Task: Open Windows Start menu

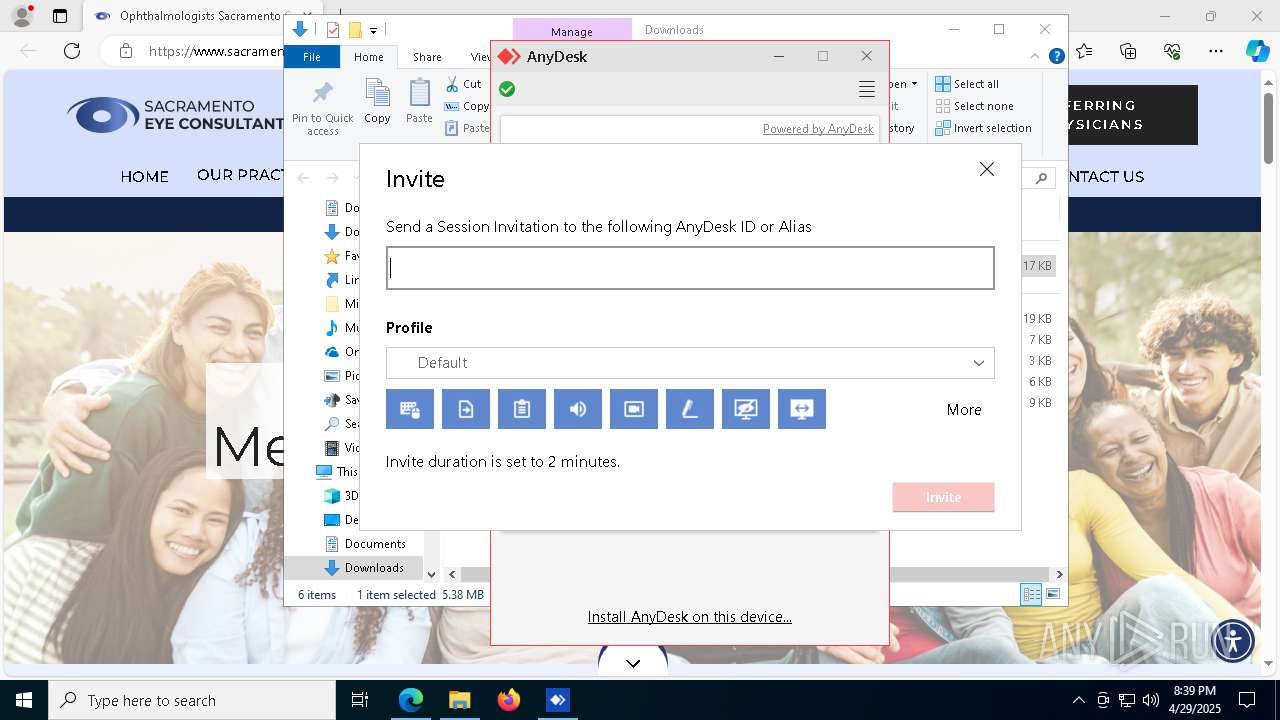Action: (24, 700)
